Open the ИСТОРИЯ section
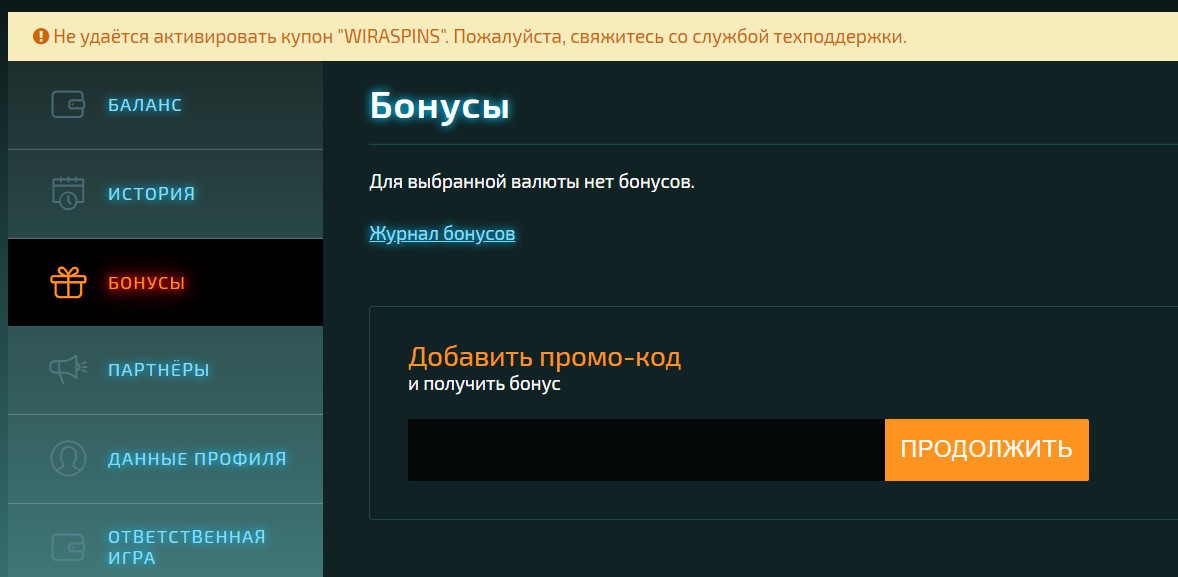Screen dimensions: 1178x577 pyautogui.click(x=148, y=194)
